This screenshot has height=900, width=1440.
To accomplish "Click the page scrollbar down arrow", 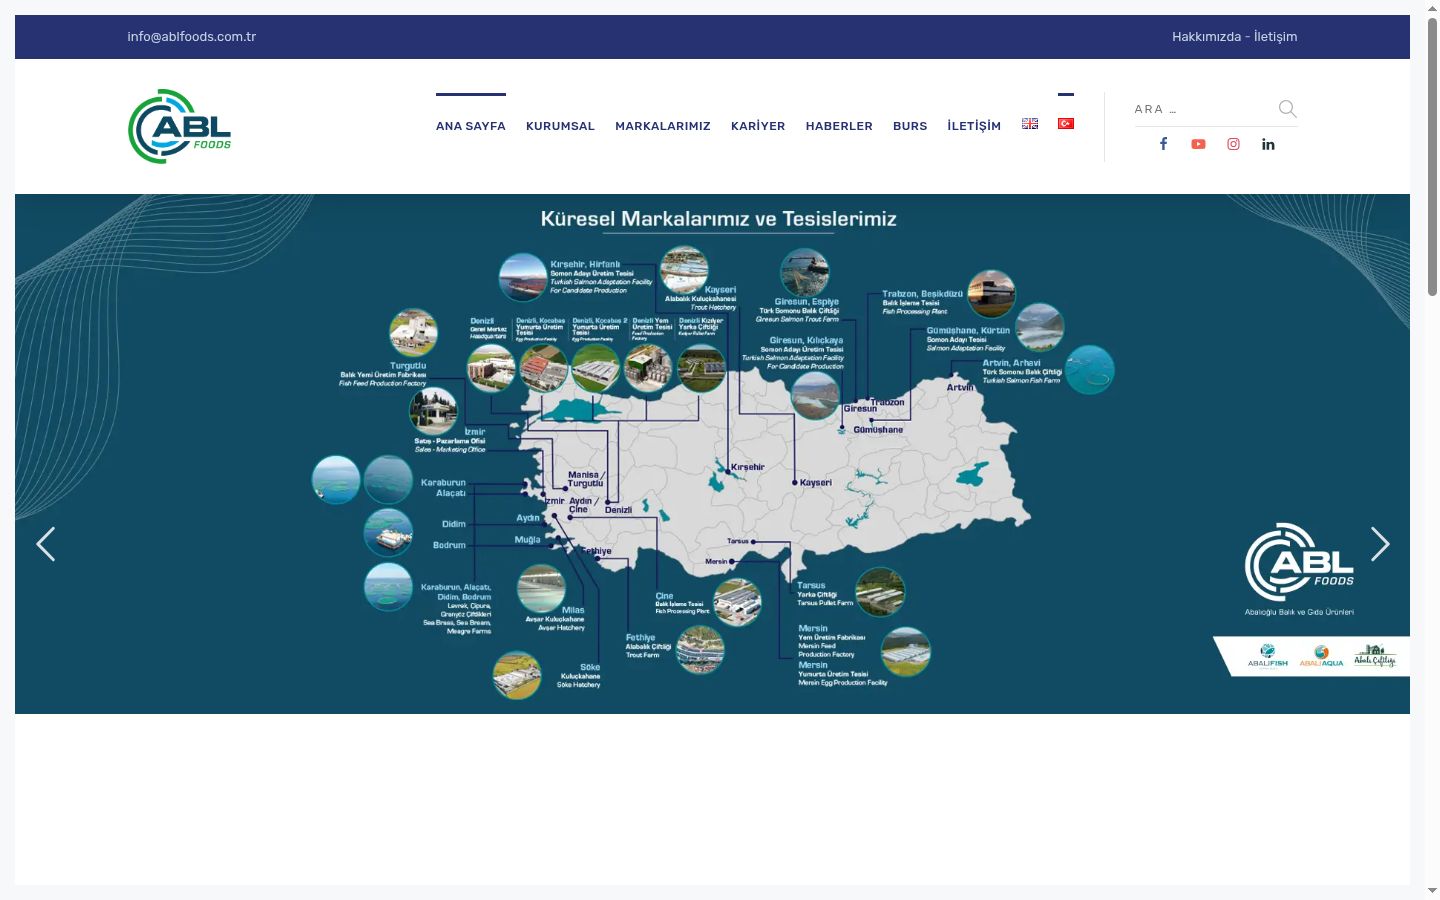I will [1432, 891].
